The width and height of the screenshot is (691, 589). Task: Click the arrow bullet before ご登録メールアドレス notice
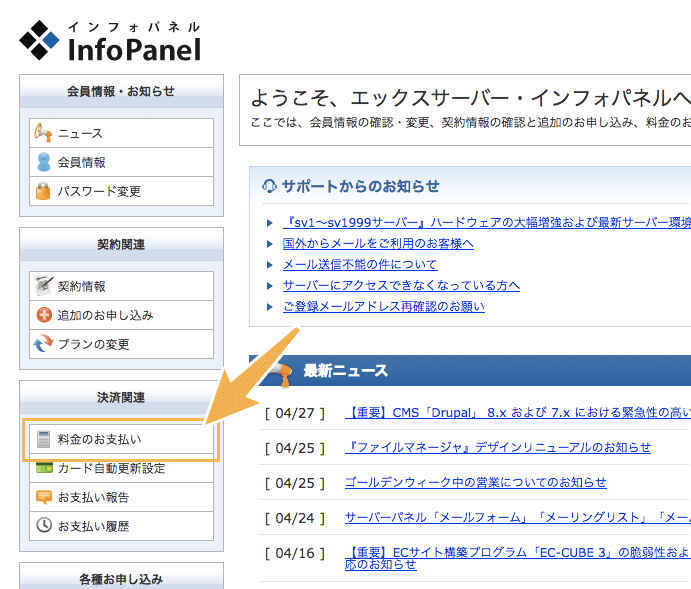pos(270,307)
